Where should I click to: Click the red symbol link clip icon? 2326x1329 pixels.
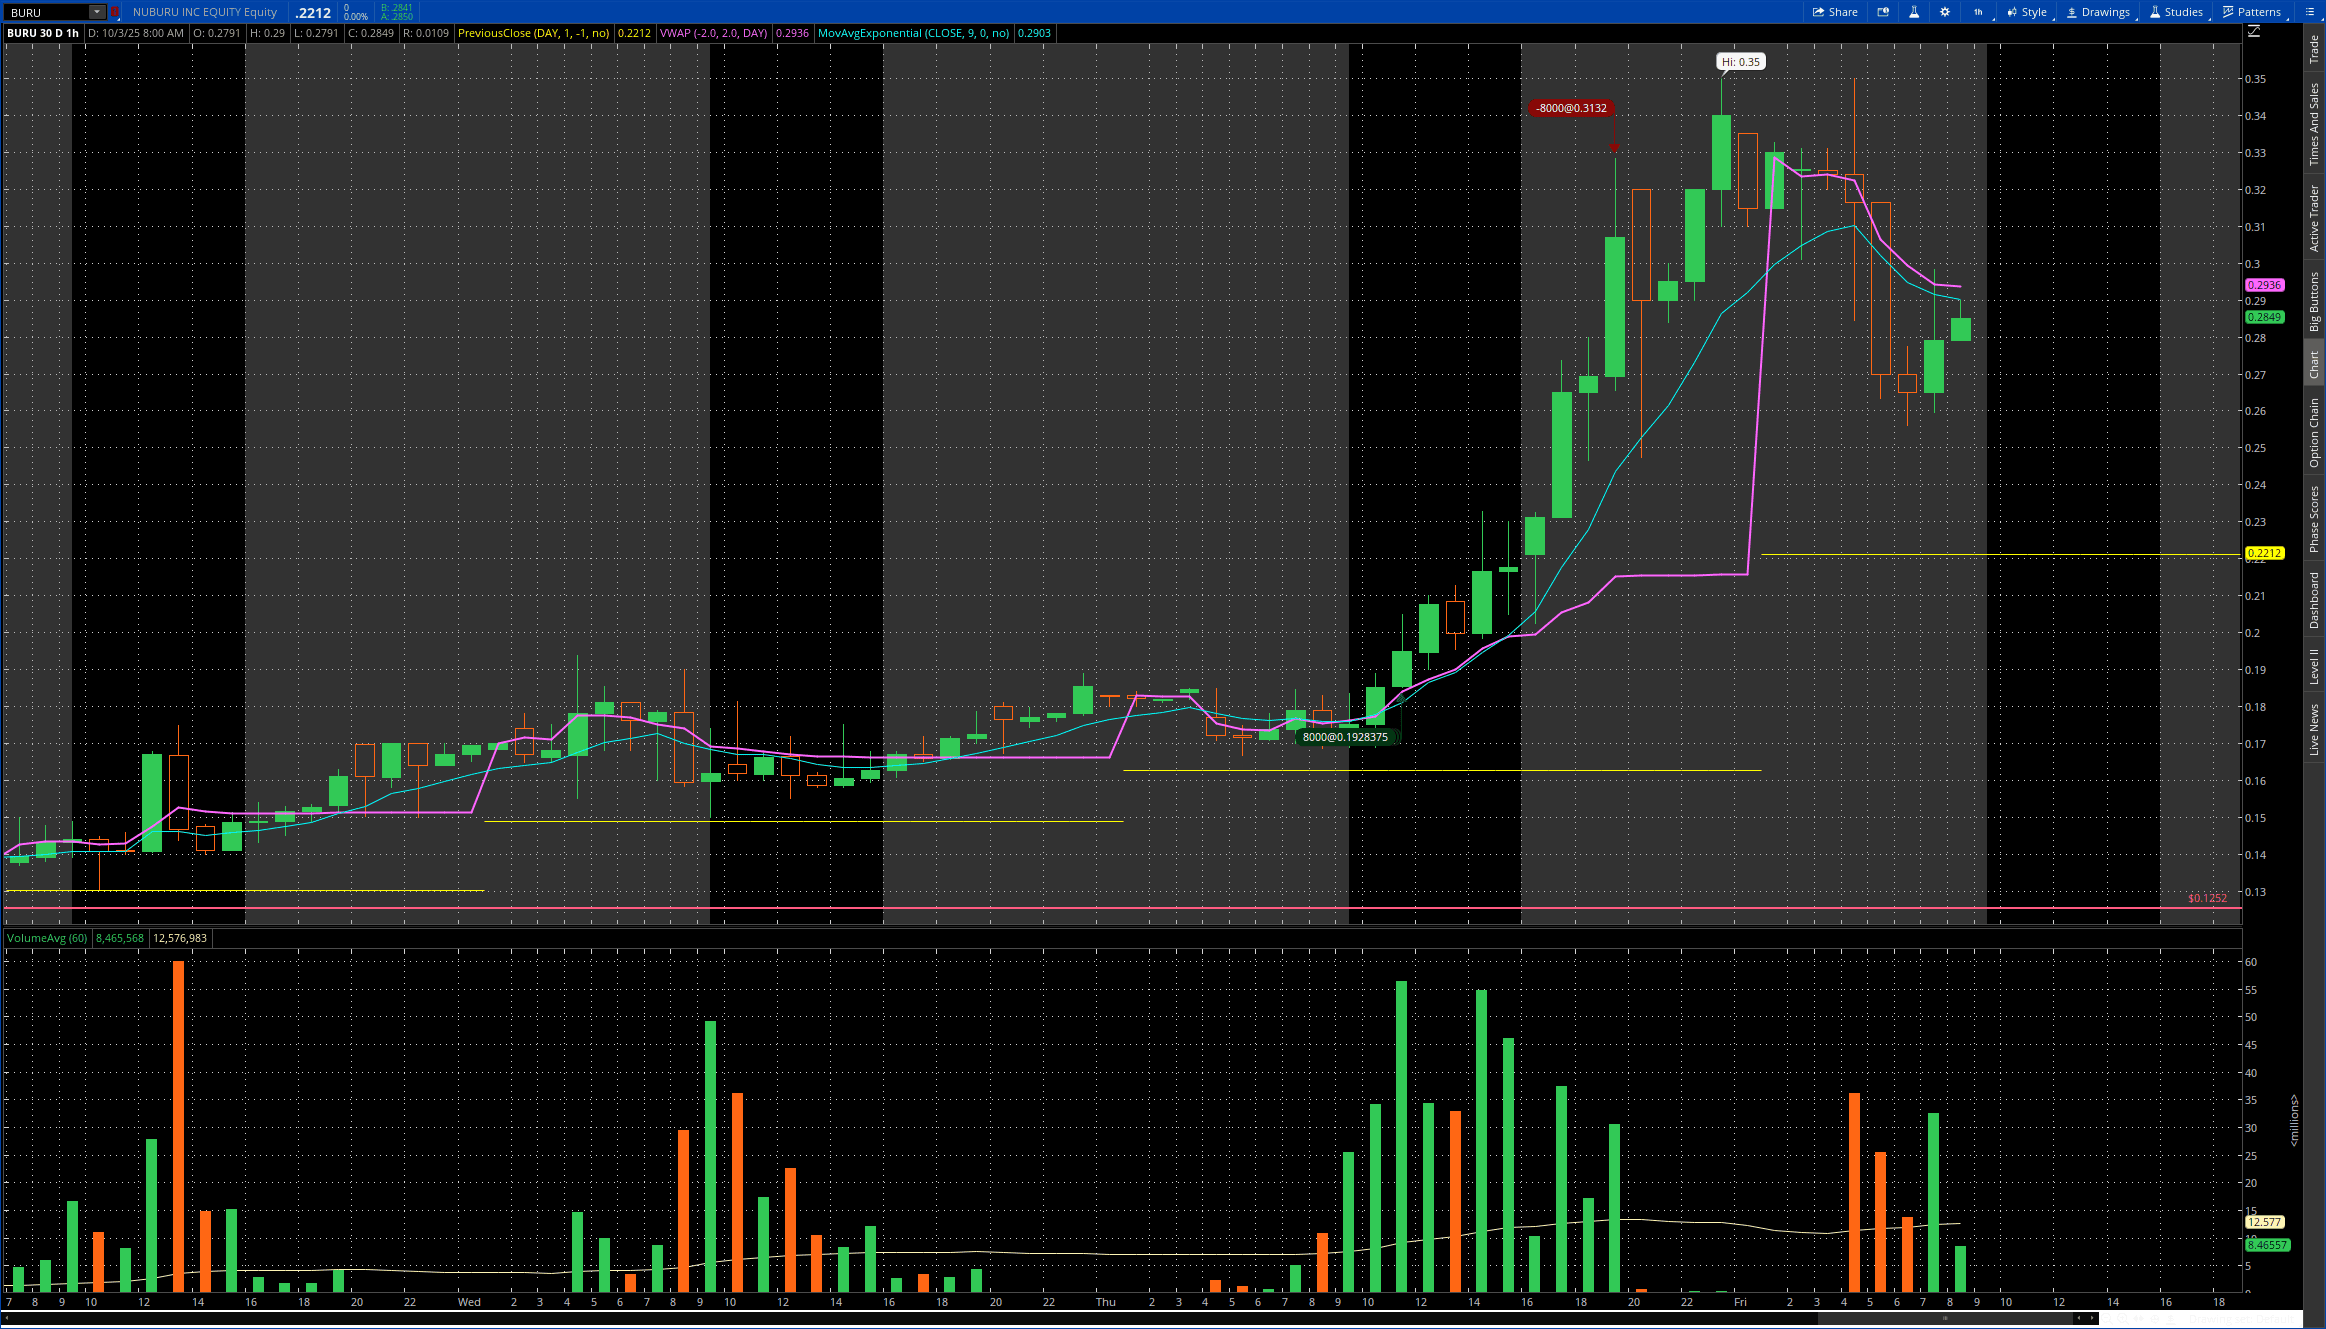(x=115, y=12)
